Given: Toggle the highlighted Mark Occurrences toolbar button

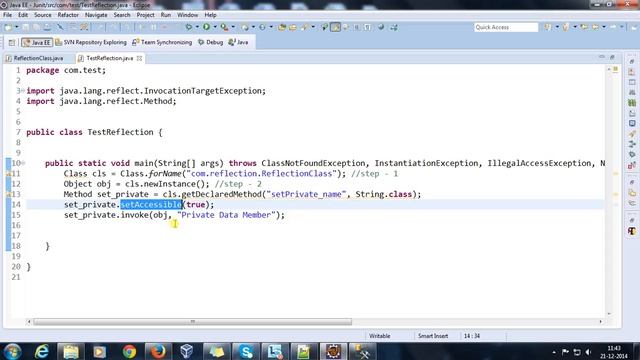Looking at the screenshot, I should 336,27.
